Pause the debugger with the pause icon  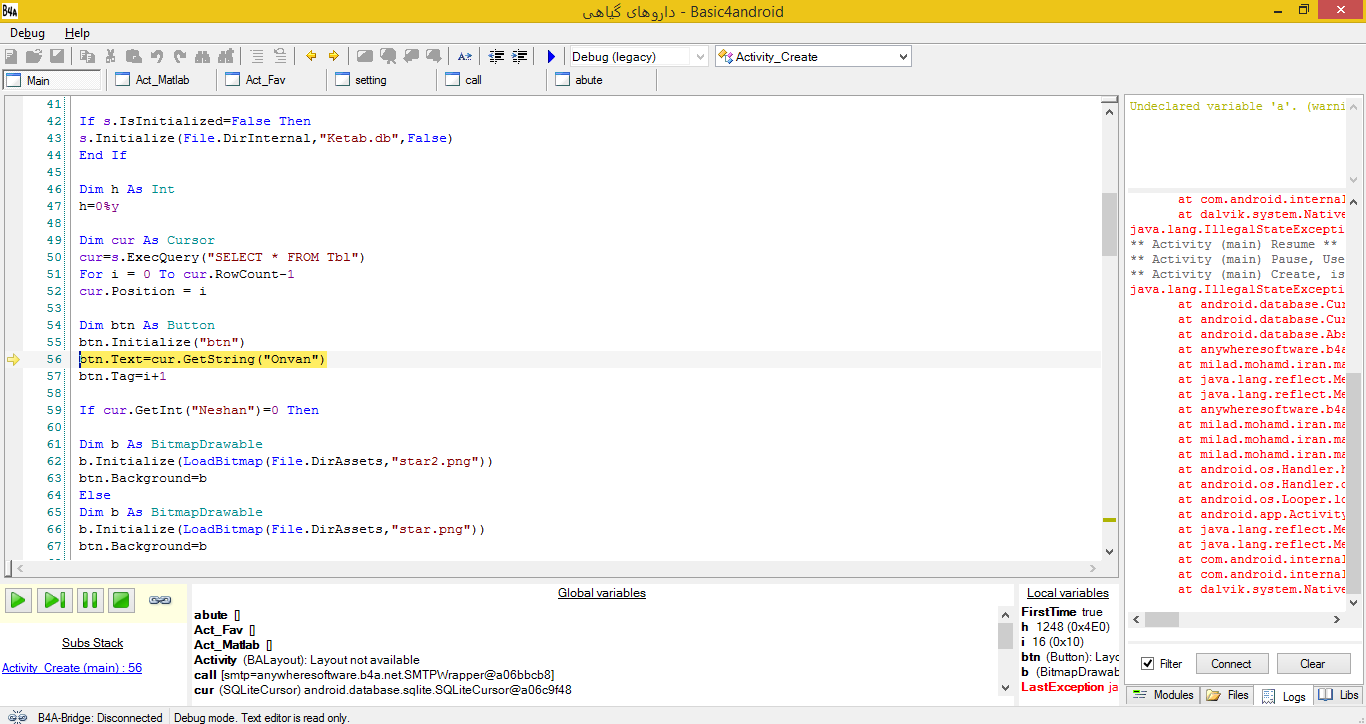coord(89,600)
